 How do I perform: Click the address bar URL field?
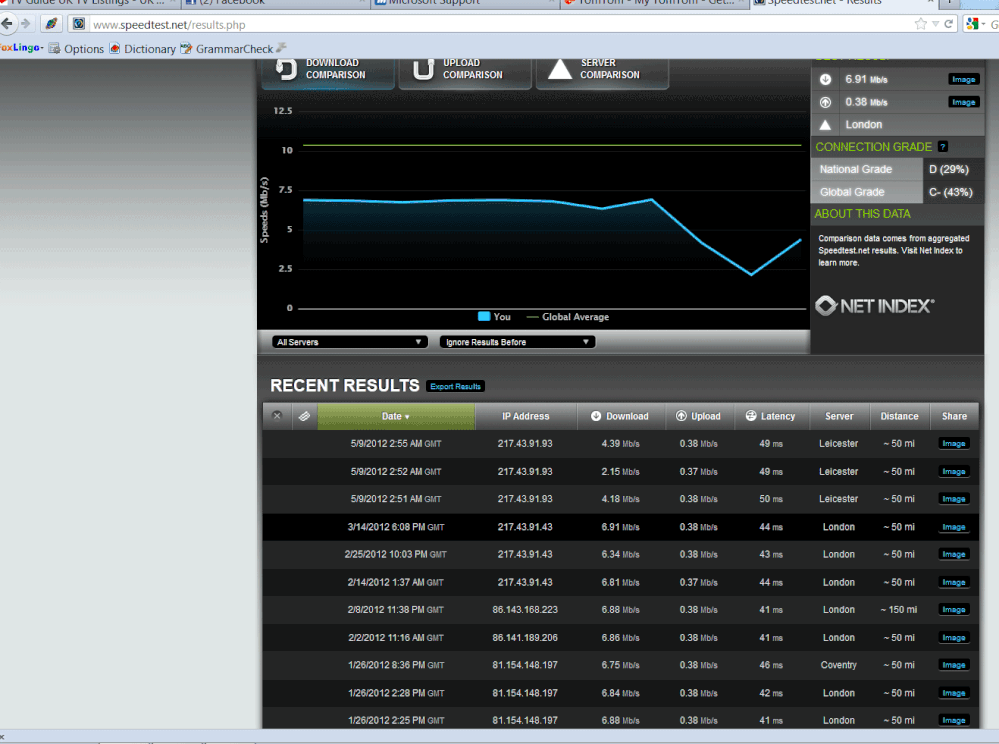(497, 25)
